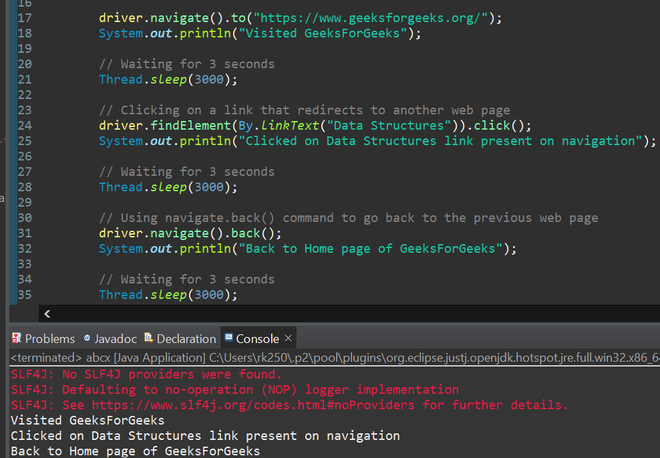Open the slf4j.org noProviders link in console

(x=253, y=405)
